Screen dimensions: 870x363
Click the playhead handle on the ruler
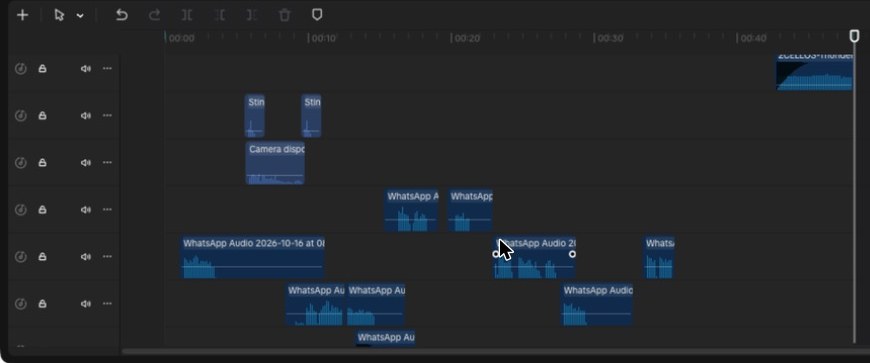(854, 36)
